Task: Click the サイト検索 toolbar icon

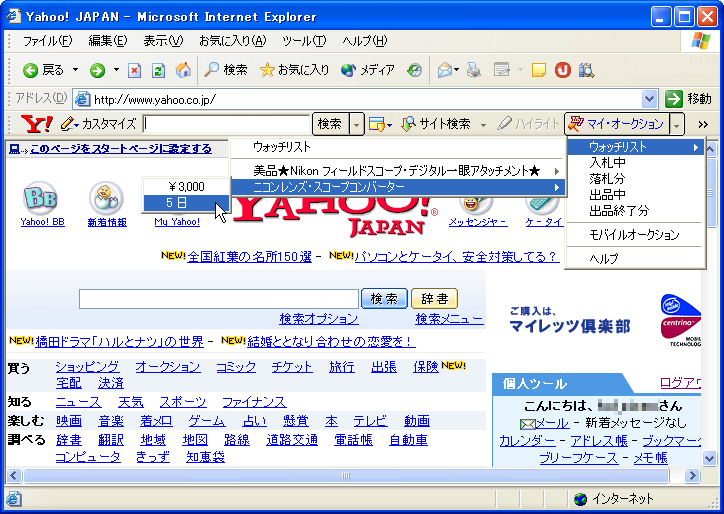Action: (408, 124)
